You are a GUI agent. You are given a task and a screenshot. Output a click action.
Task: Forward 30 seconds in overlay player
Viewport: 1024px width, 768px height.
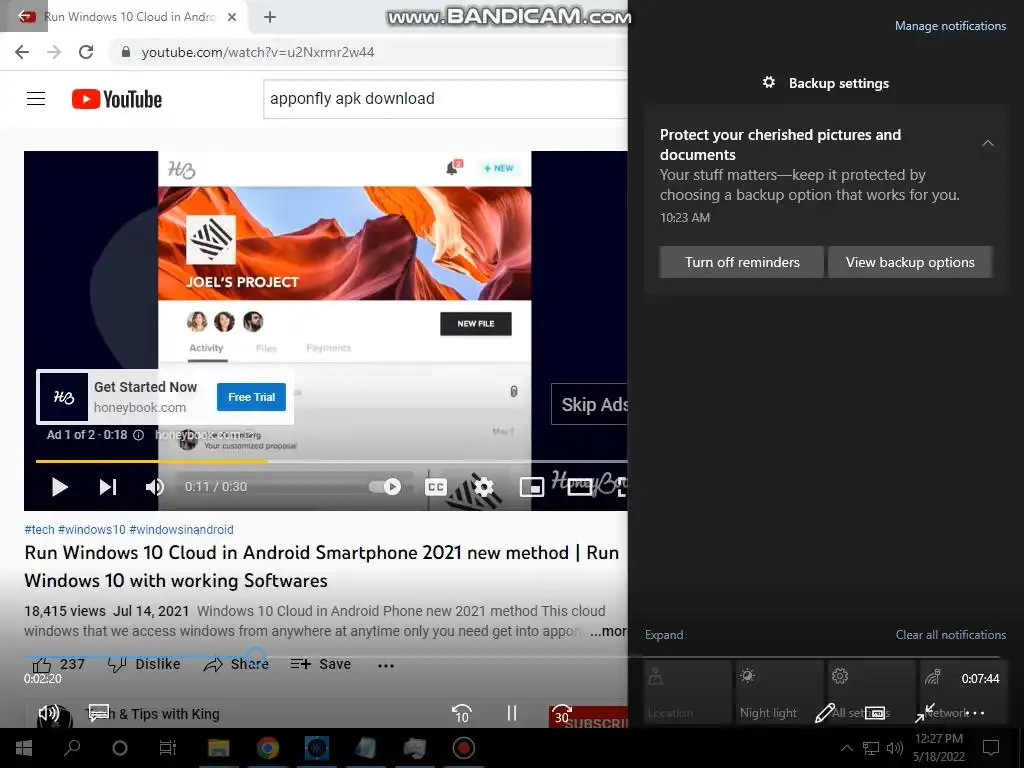tap(562, 714)
